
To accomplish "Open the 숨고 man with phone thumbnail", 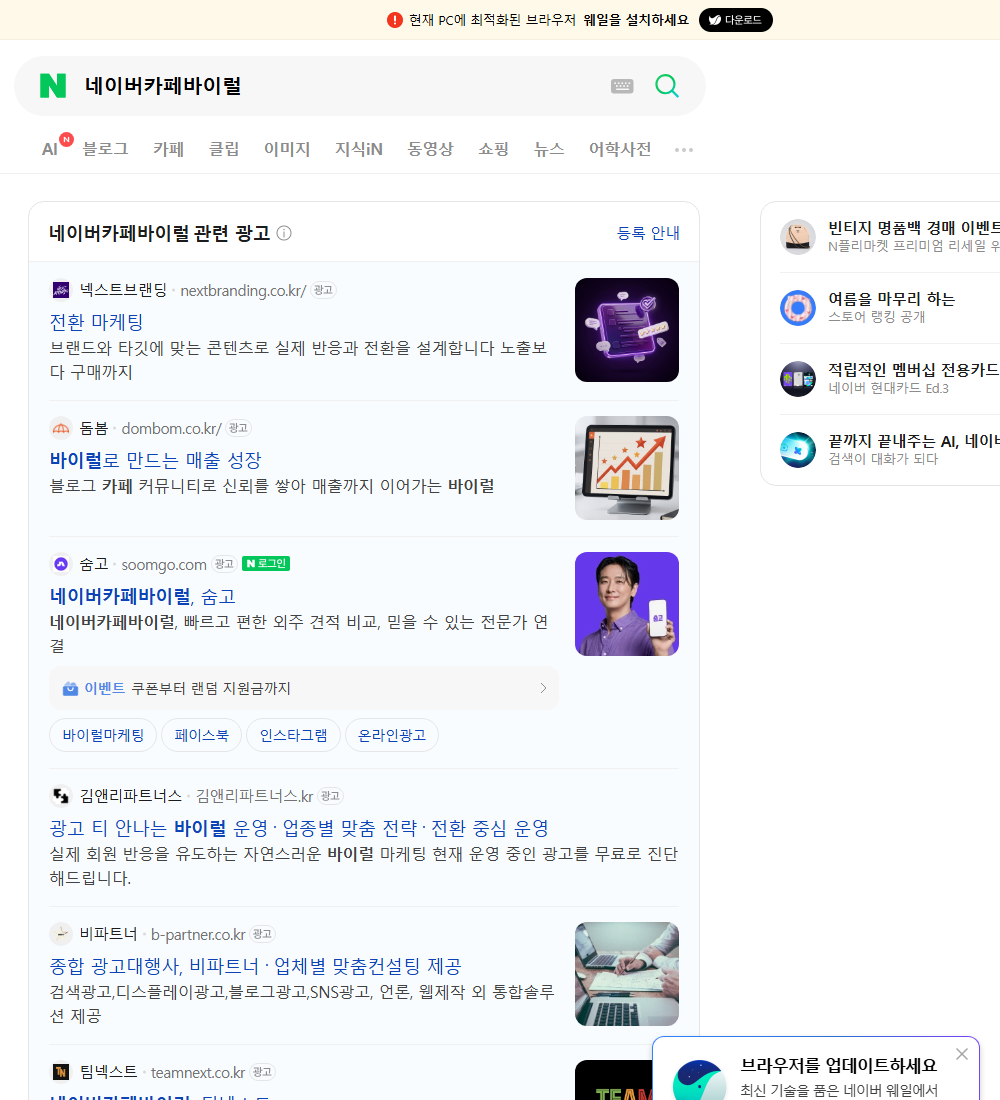I will click(x=627, y=604).
